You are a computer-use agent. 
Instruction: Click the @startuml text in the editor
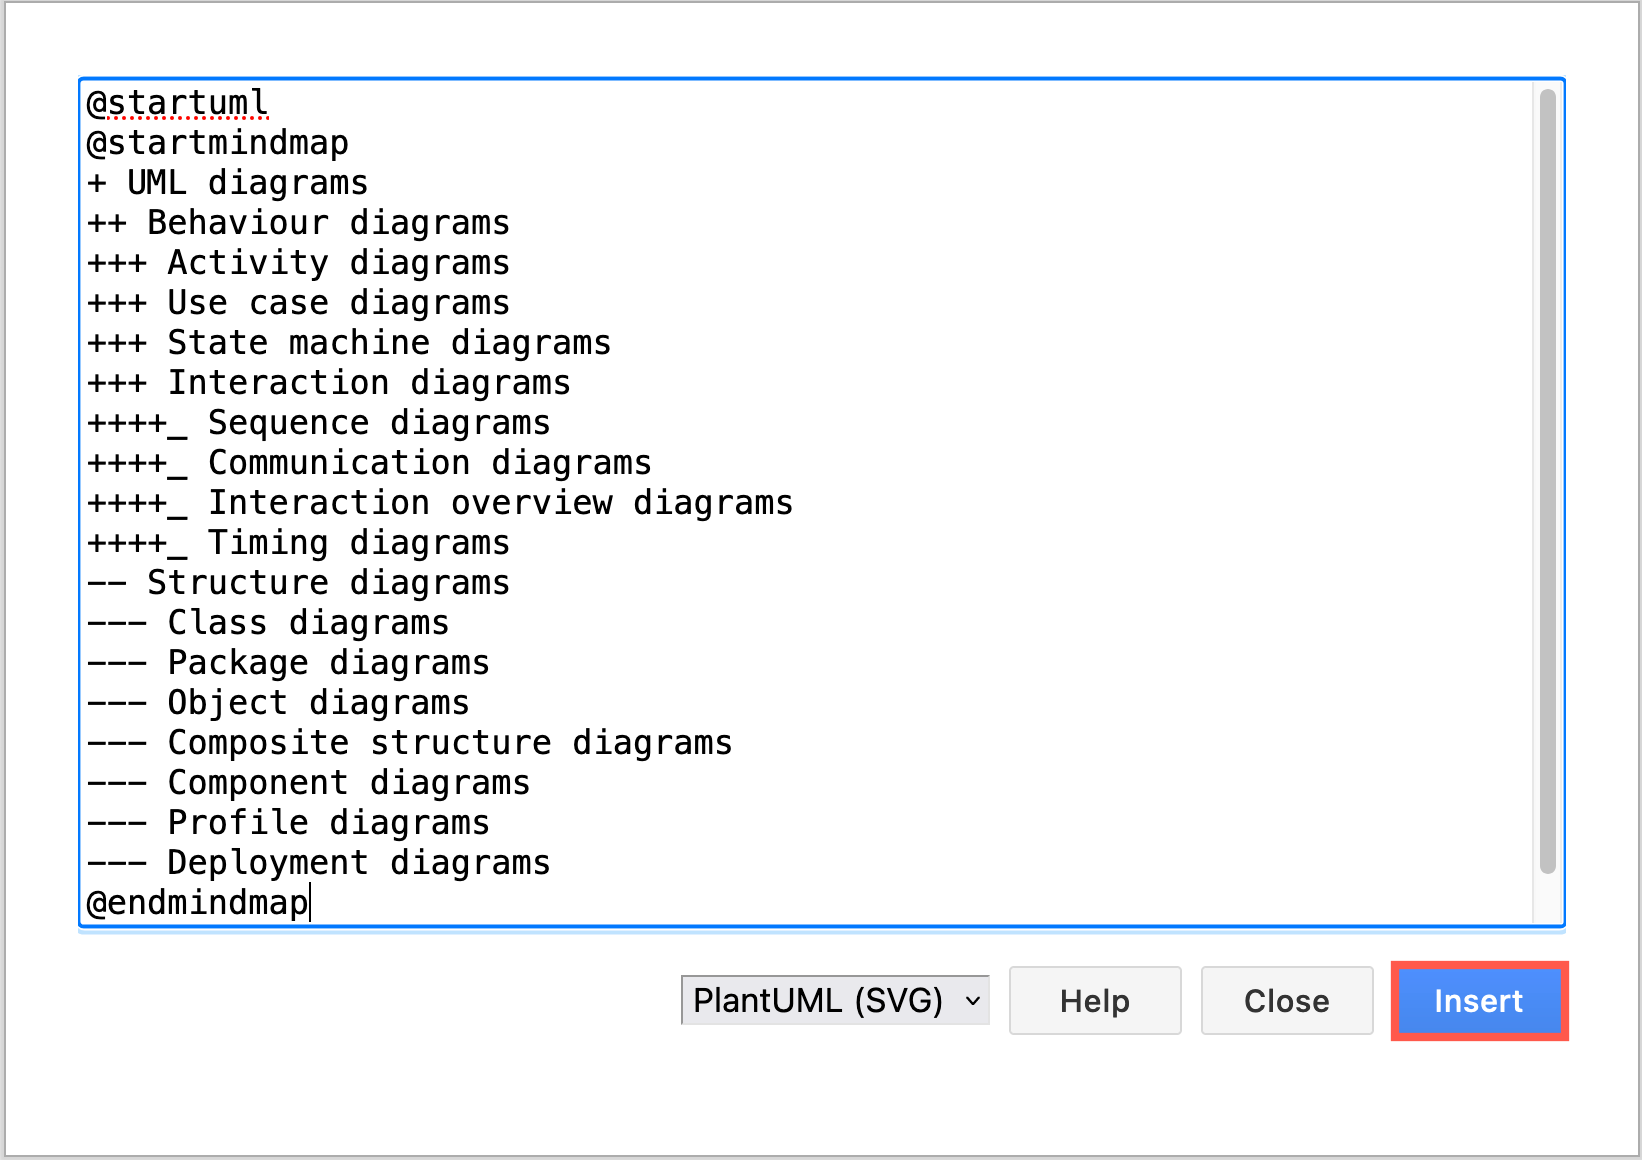coord(176,102)
